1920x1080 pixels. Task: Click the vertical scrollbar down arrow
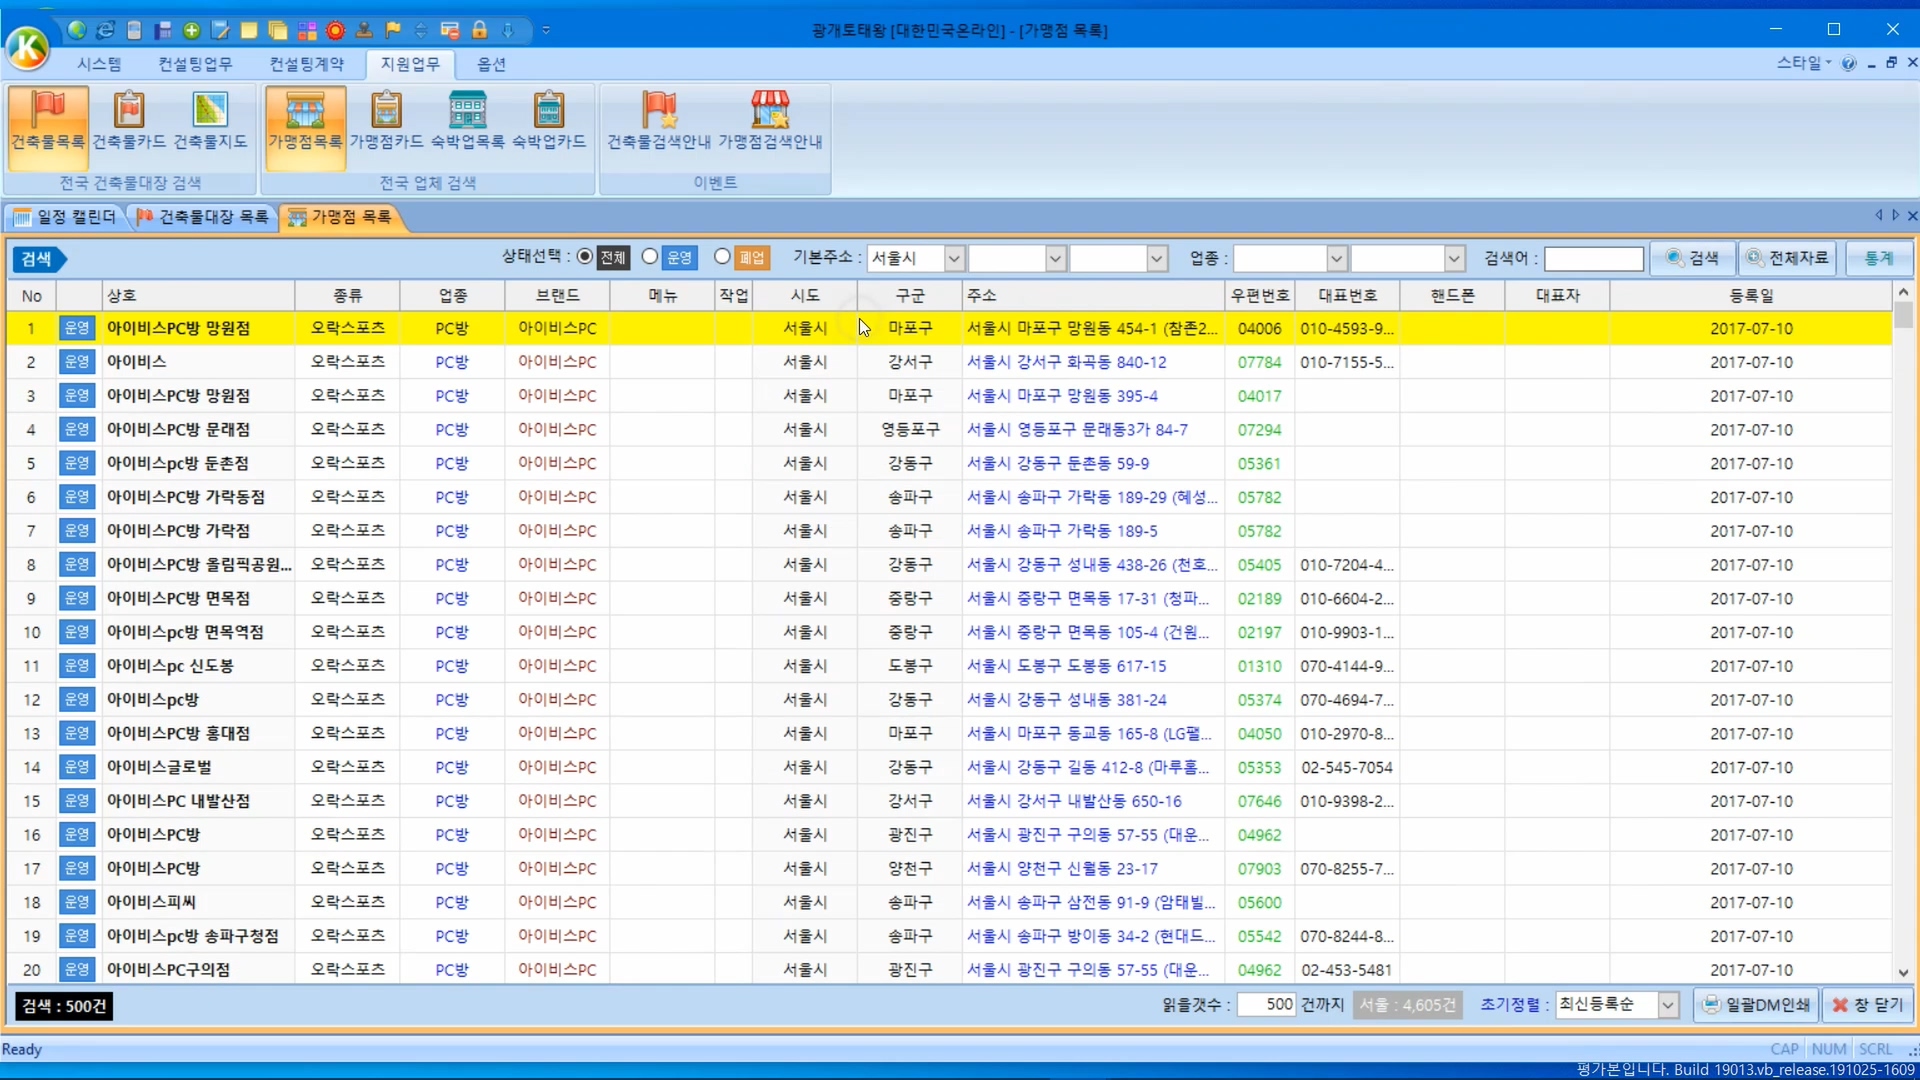tap(1903, 972)
